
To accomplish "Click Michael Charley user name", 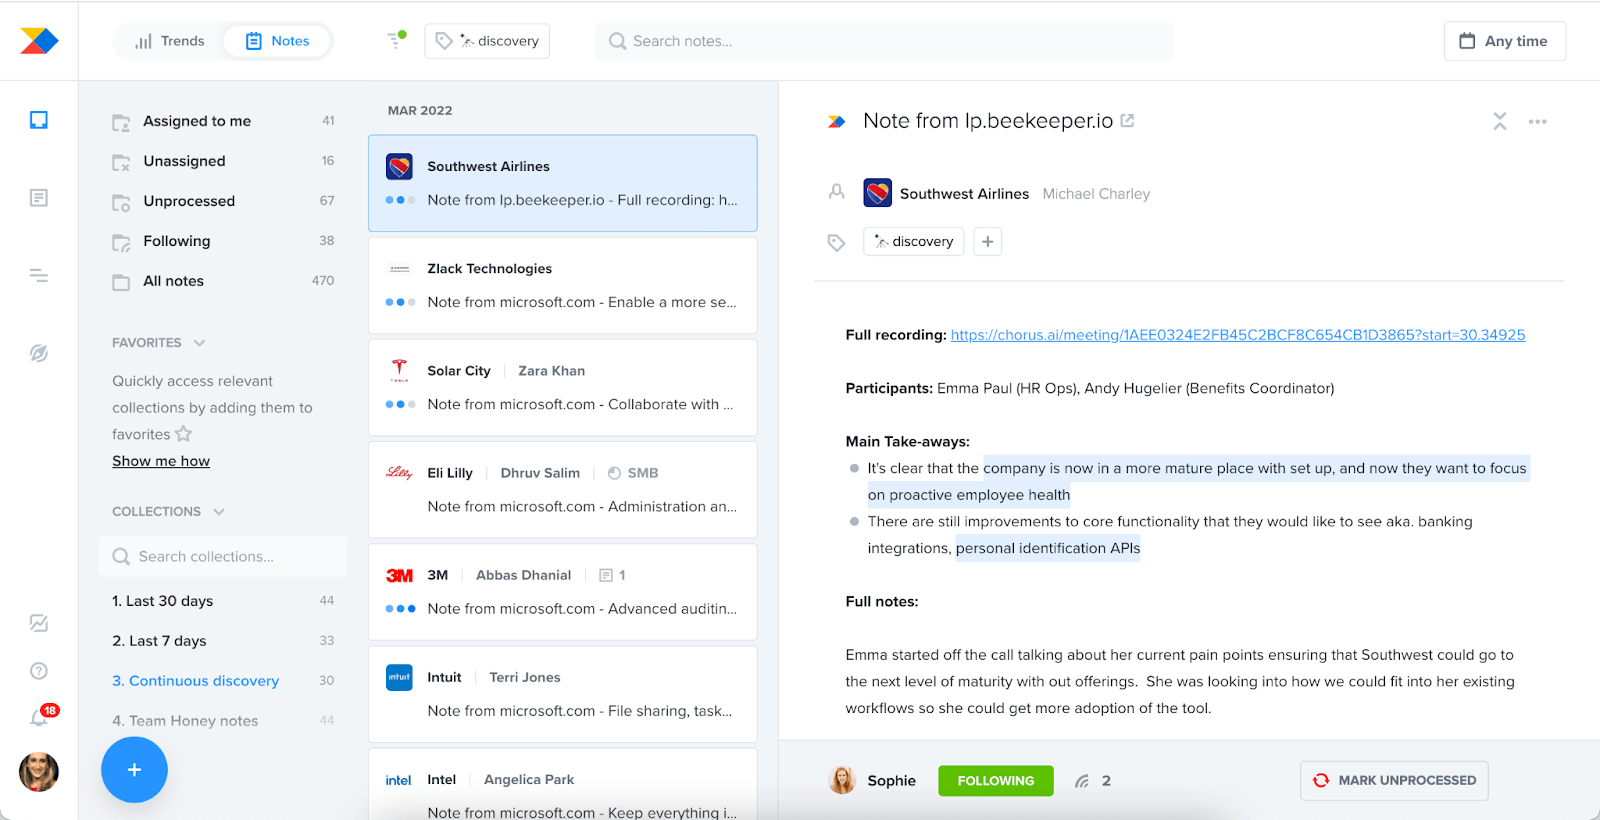I will [x=1096, y=194].
